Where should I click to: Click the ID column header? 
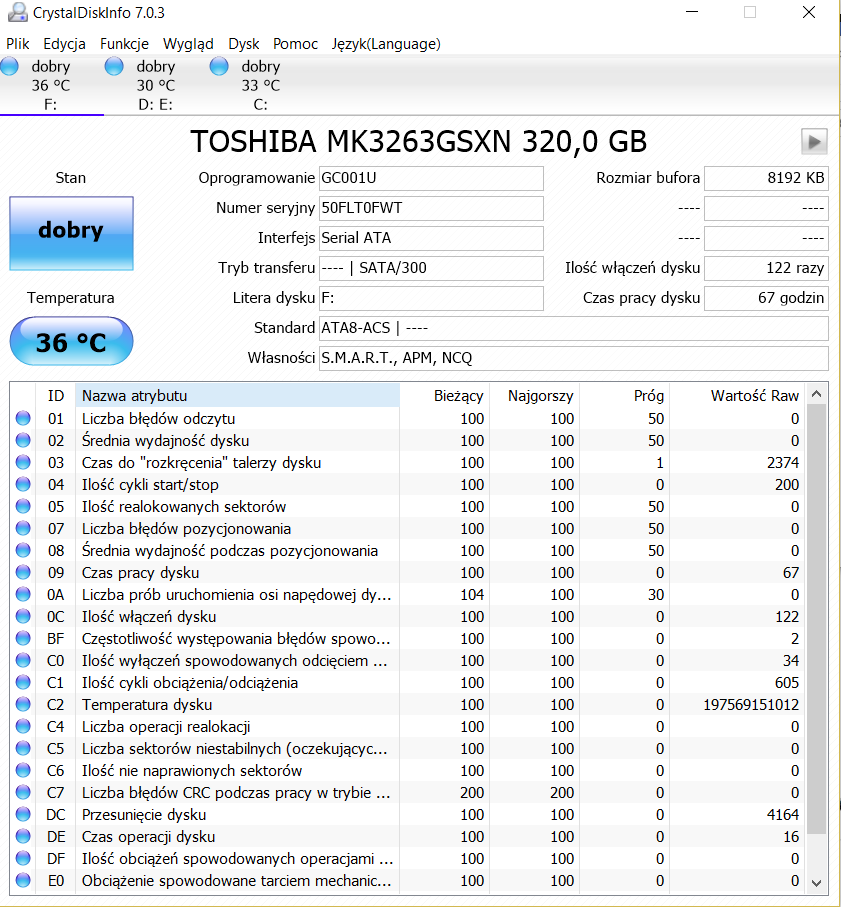pyautogui.click(x=56, y=396)
